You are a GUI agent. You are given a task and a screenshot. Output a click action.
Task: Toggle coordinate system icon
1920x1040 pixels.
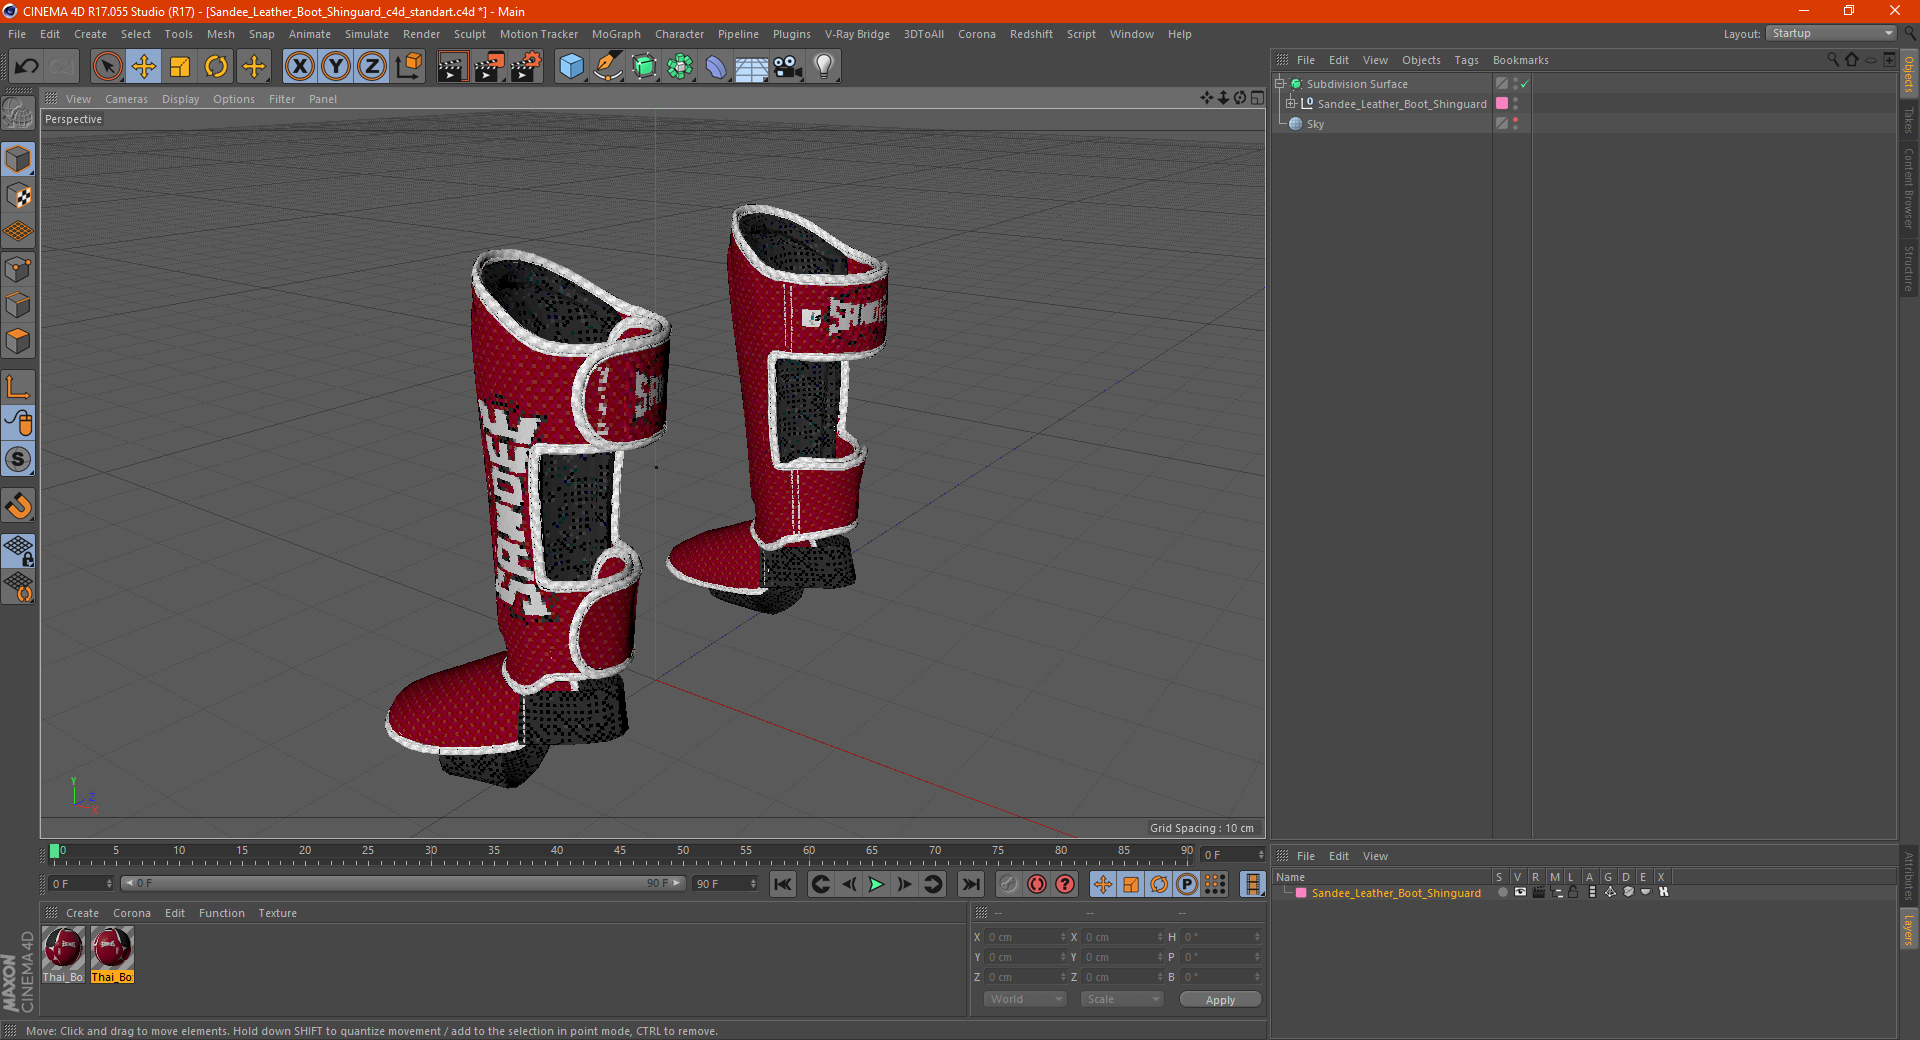point(408,66)
